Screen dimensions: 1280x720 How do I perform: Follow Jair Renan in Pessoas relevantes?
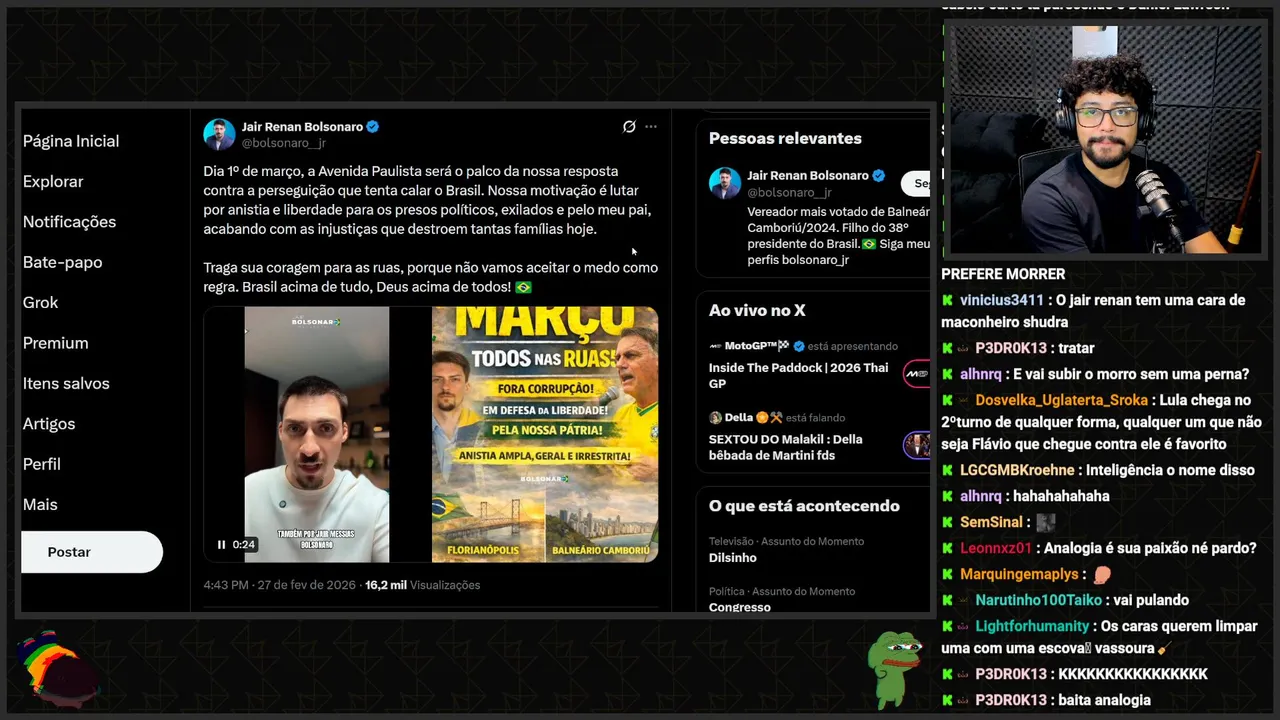pyautogui.click(x=916, y=183)
